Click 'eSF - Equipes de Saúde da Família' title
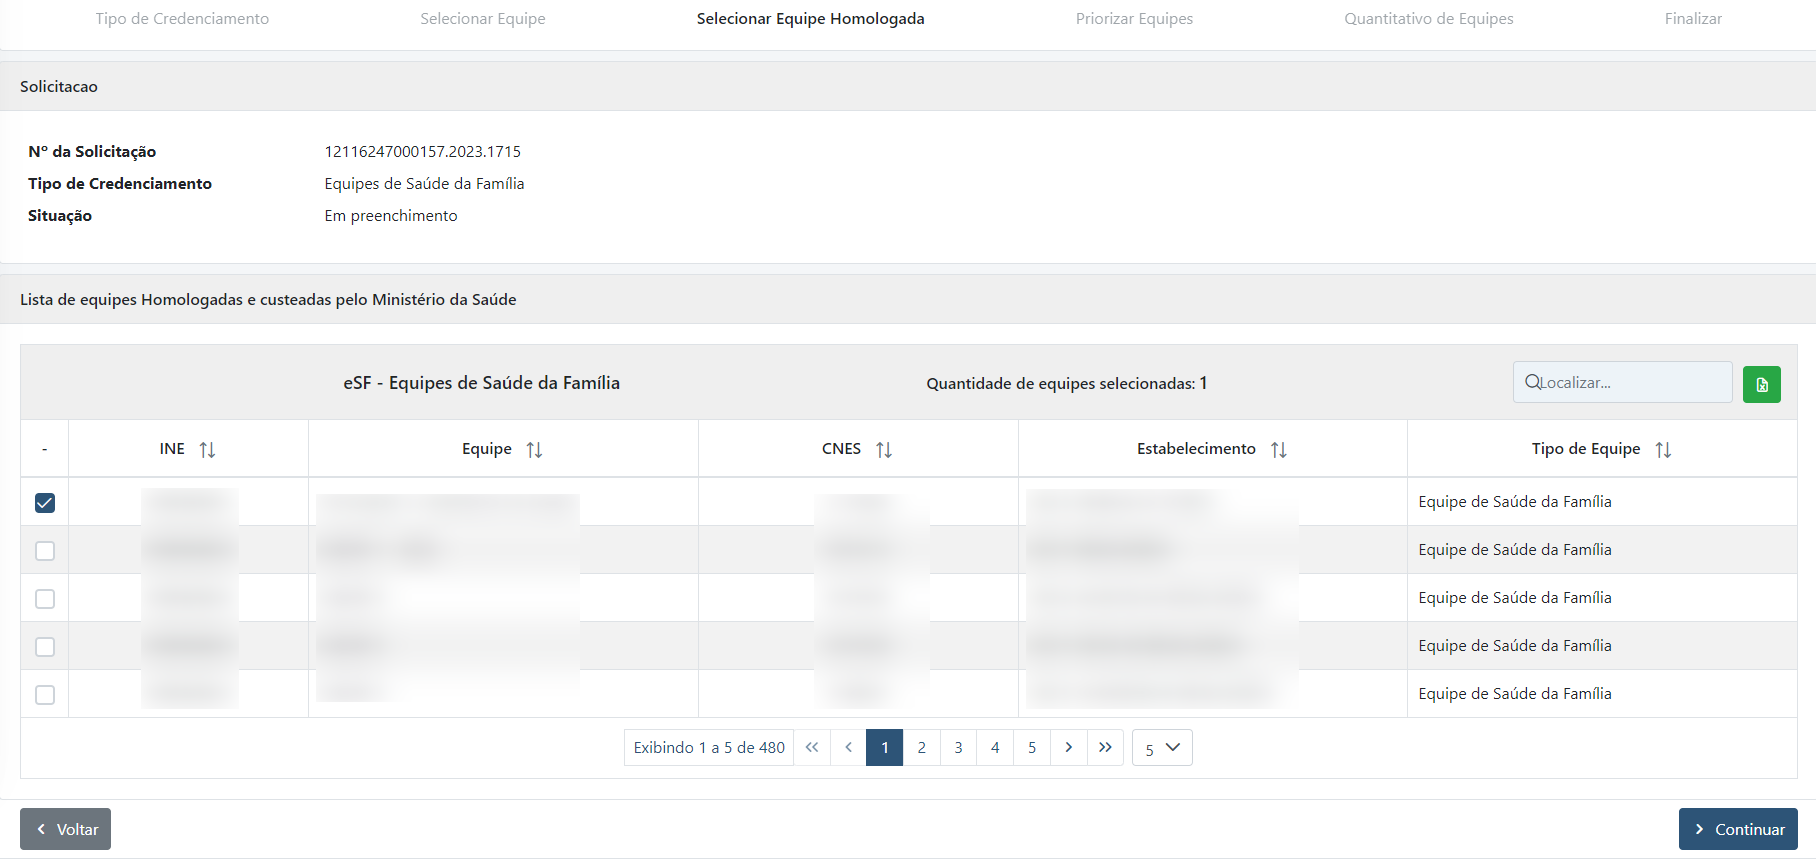The height and width of the screenshot is (859, 1816). [481, 383]
